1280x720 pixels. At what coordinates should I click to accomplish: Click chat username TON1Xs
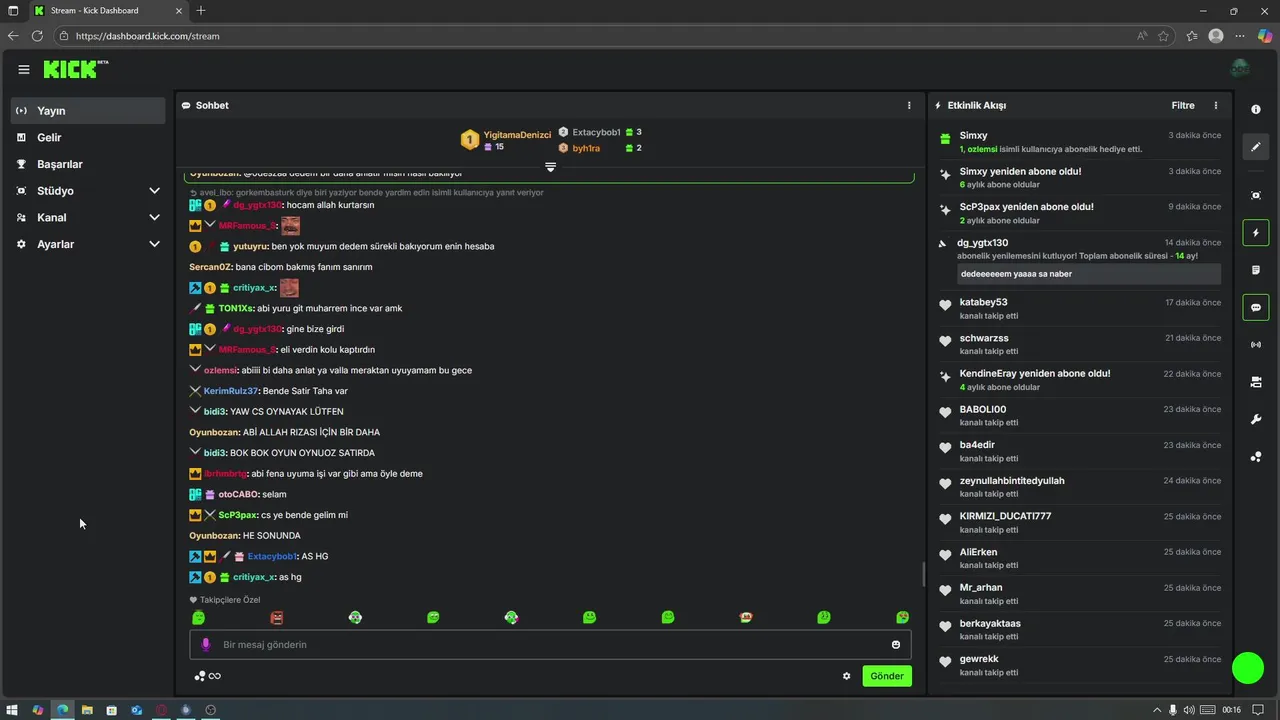pos(235,308)
